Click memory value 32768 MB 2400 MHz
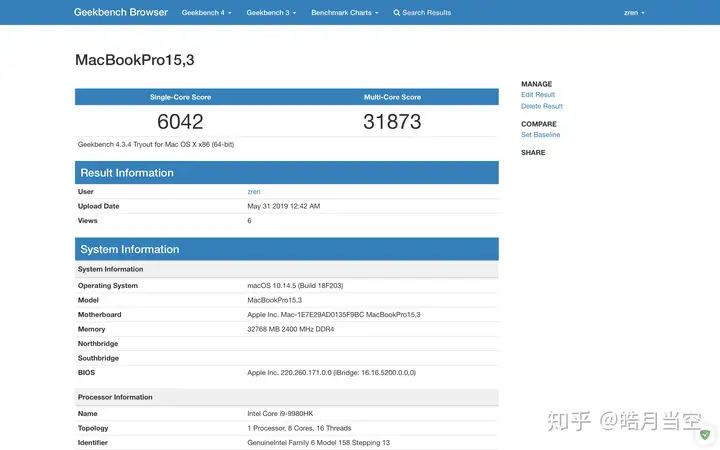Image resolution: width=720 pixels, height=450 pixels. pyautogui.click(x=290, y=329)
